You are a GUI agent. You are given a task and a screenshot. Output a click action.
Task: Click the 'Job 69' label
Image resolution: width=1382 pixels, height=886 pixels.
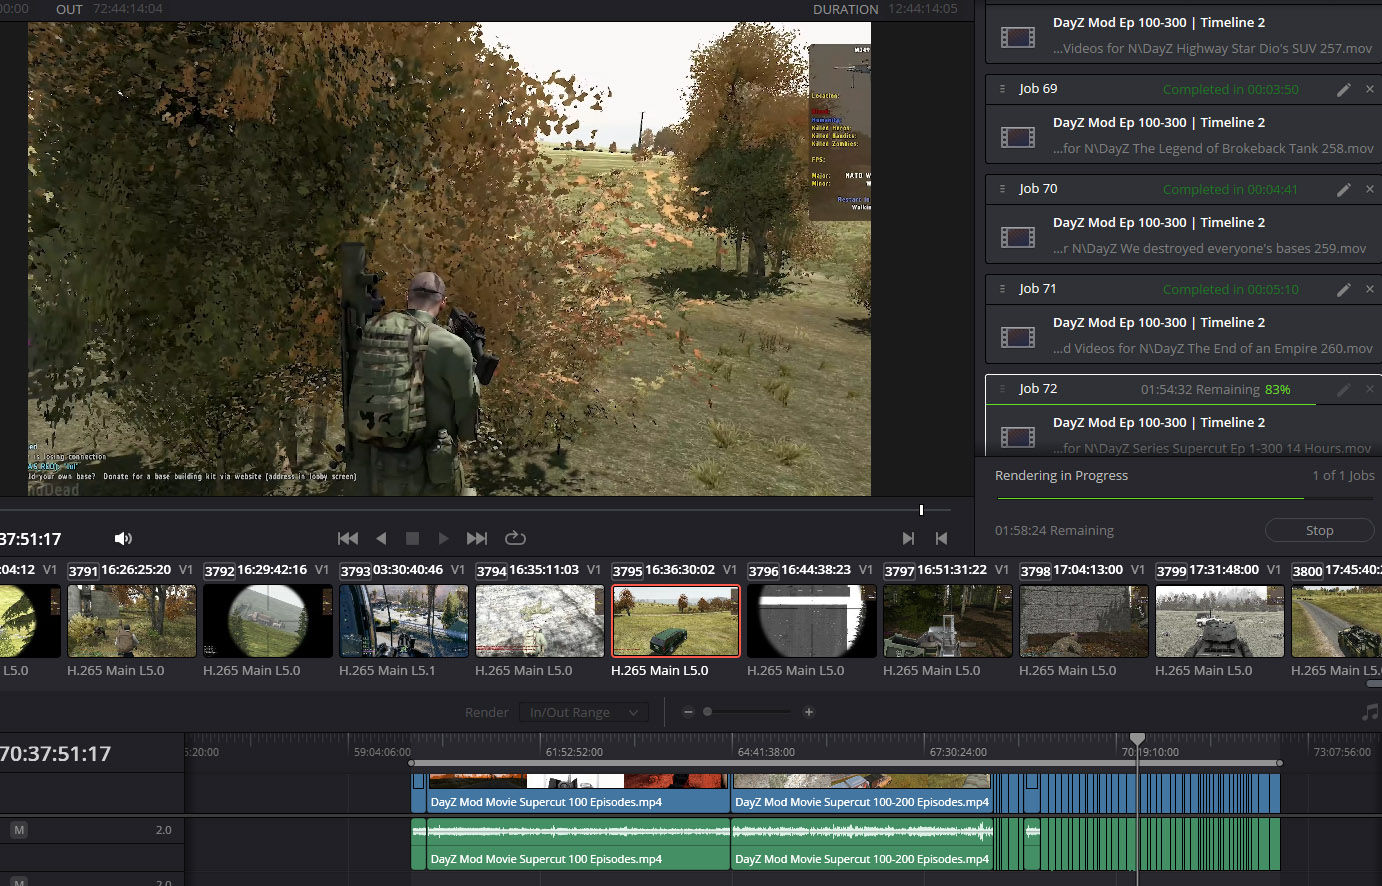coord(1038,89)
